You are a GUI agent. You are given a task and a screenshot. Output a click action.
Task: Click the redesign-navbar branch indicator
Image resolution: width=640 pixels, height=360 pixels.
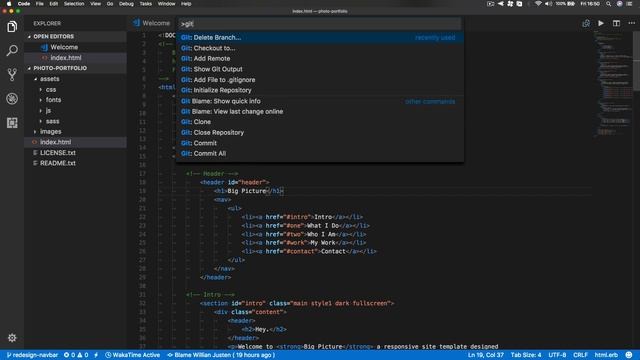(x=32, y=355)
